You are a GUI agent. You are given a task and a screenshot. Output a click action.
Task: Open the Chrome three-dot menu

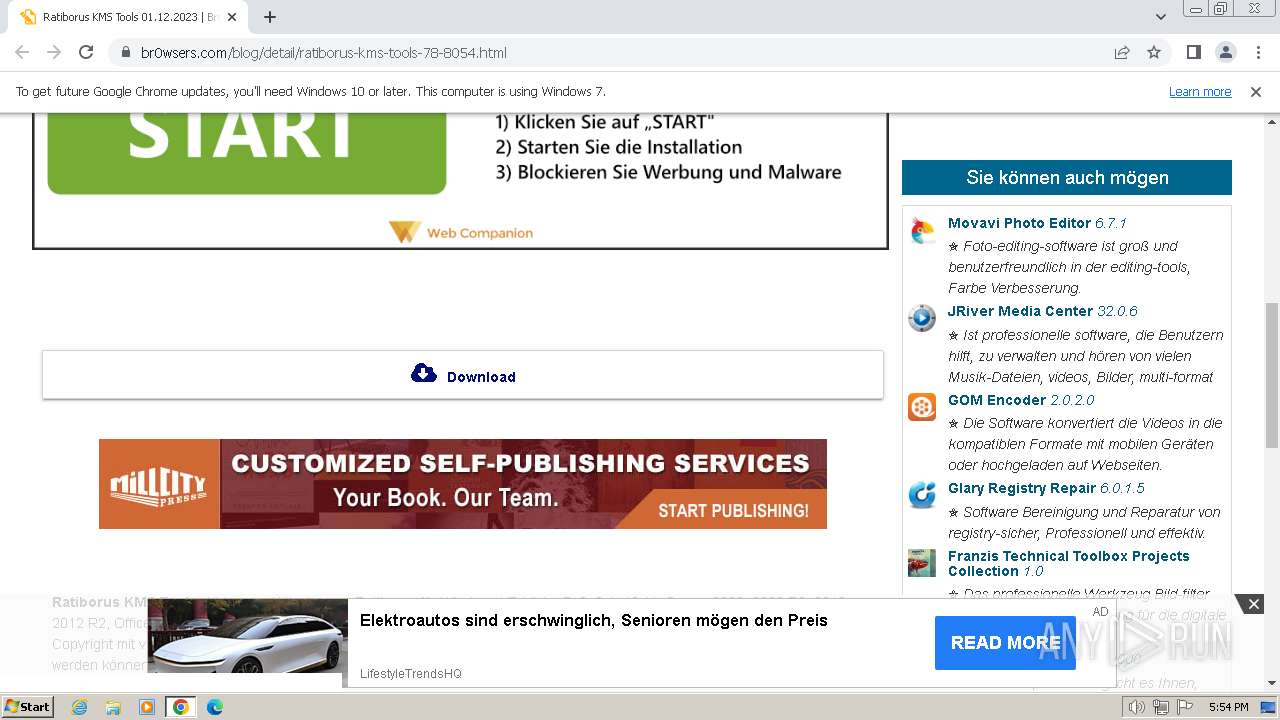pyautogui.click(x=1257, y=52)
